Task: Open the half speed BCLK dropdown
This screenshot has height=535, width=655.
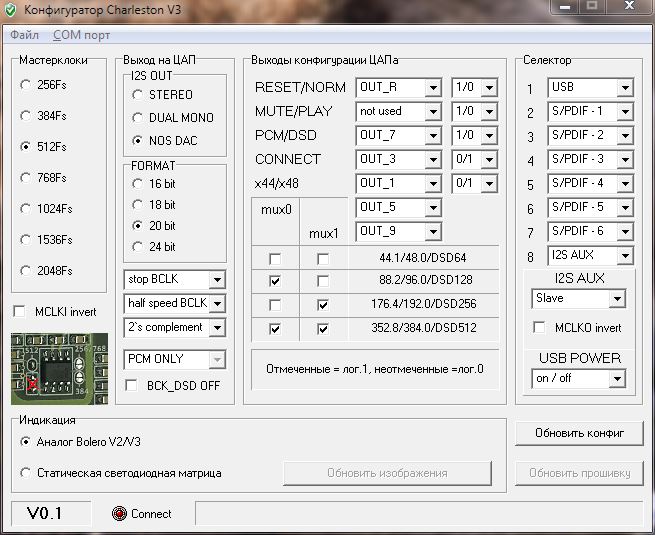Action: tap(175, 303)
